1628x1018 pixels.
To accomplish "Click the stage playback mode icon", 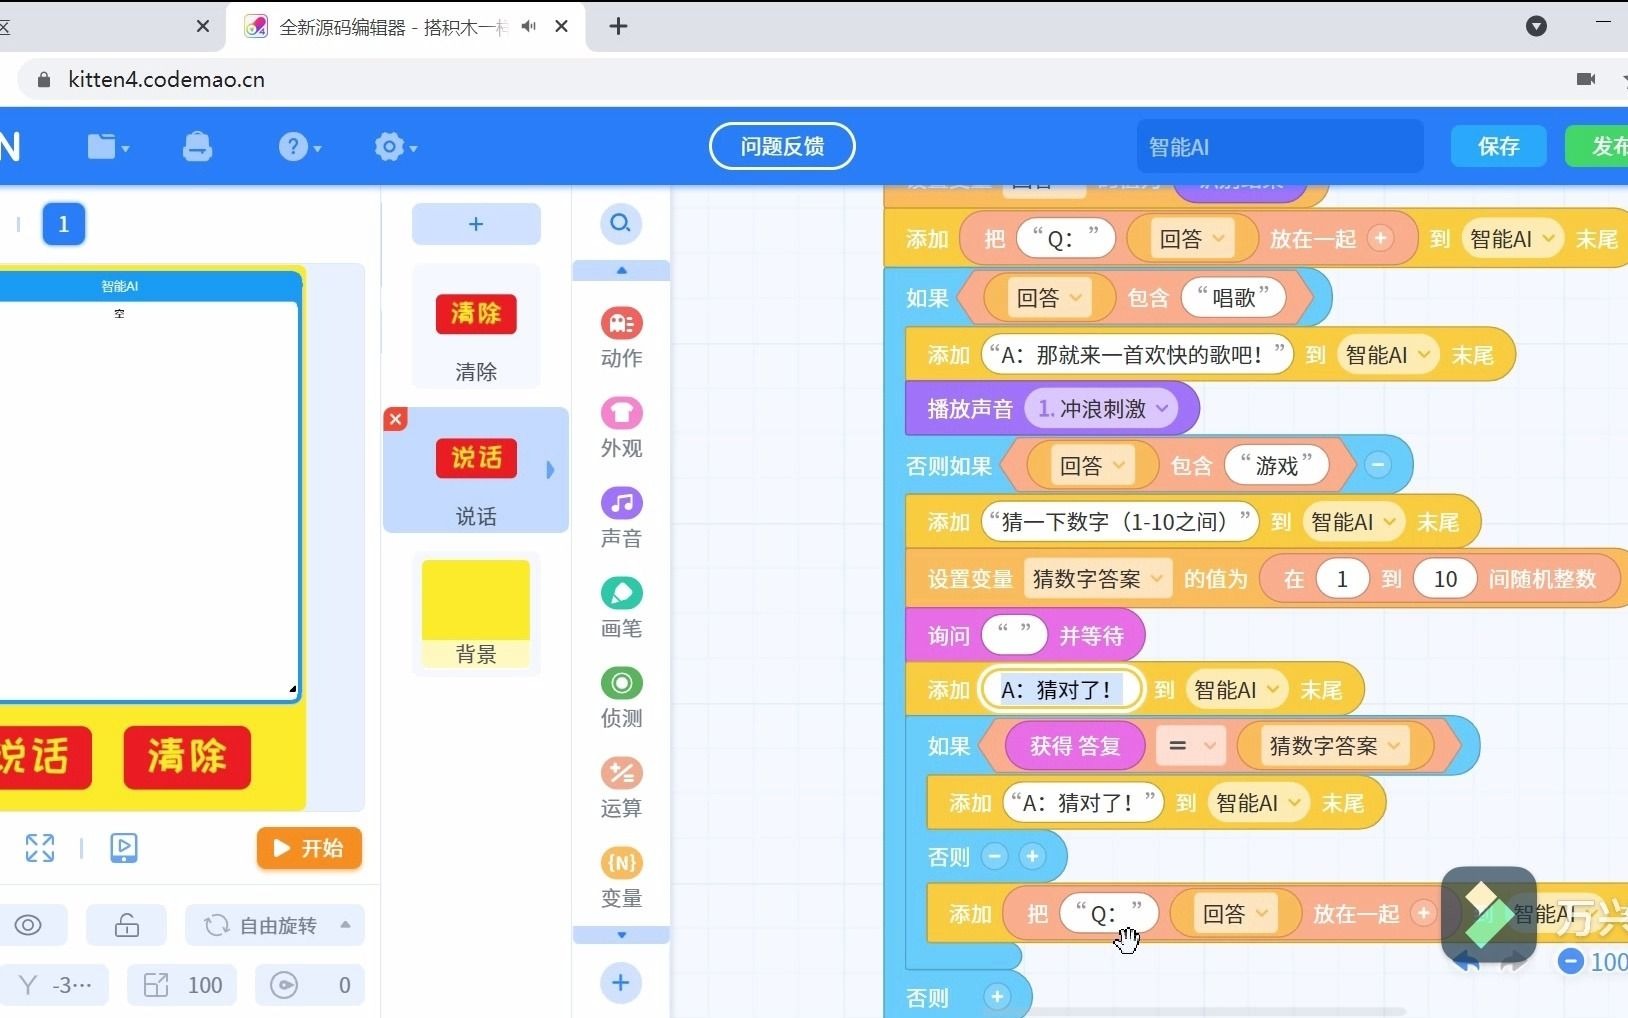I will tap(124, 848).
